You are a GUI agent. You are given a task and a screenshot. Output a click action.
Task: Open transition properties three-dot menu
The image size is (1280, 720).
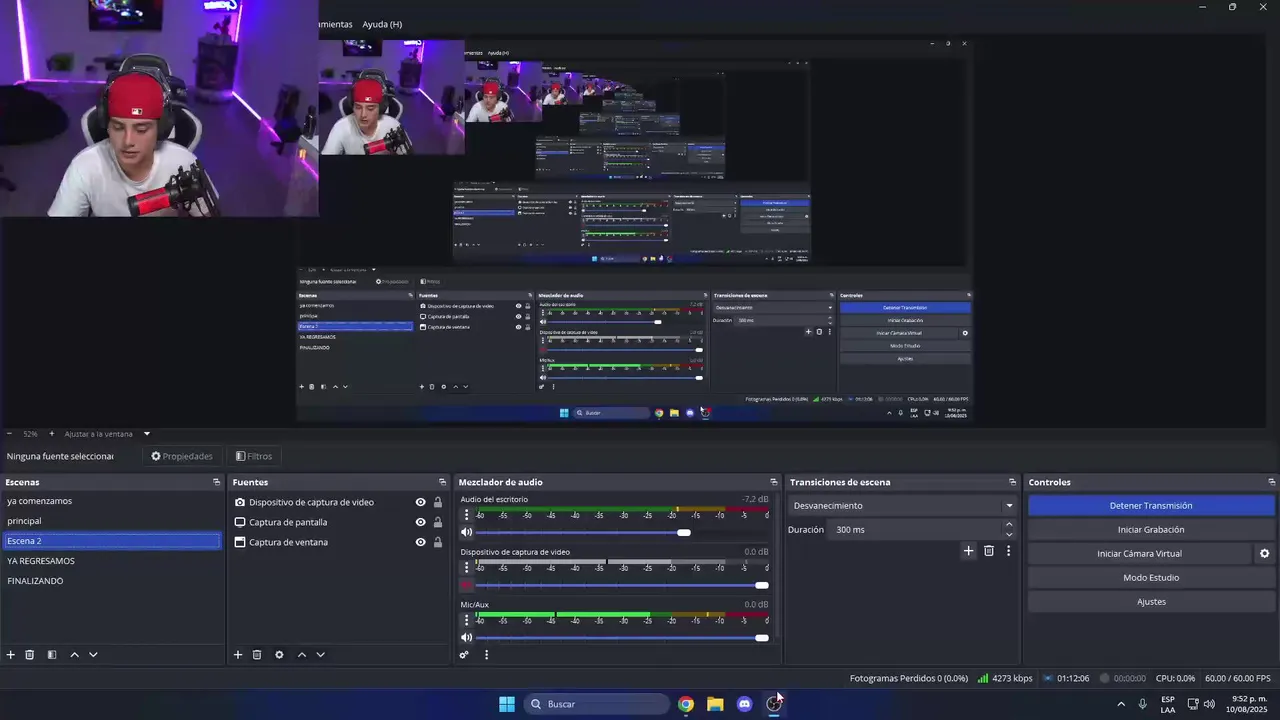click(x=1008, y=551)
